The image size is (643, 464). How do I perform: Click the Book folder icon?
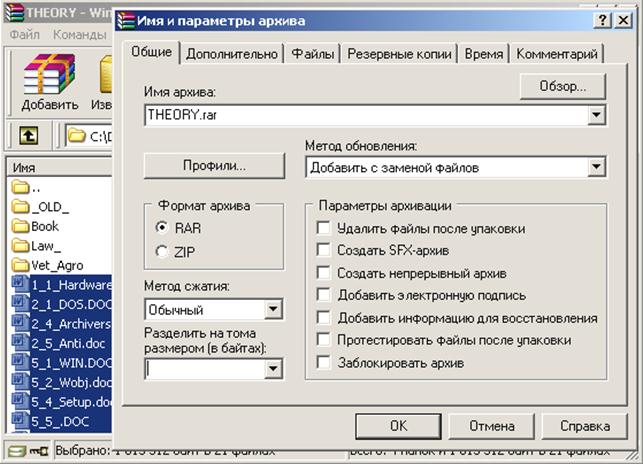[21, 226]
